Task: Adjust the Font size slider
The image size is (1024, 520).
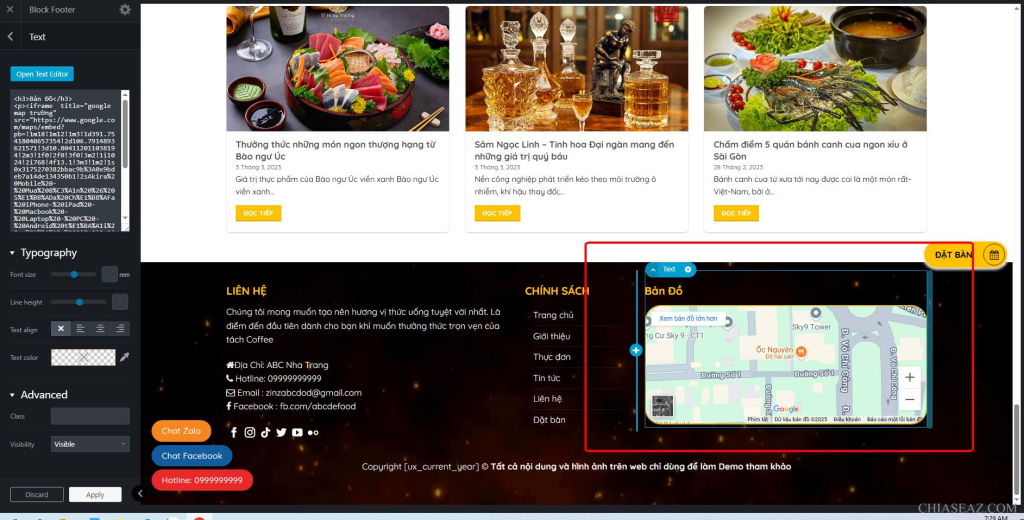Action: click(74, 274)
